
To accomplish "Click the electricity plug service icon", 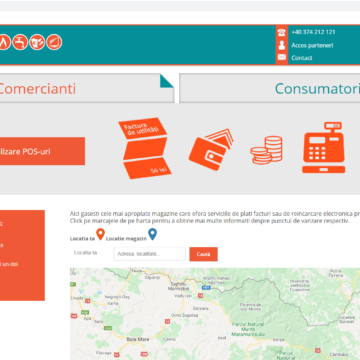I will coord(37,42).
